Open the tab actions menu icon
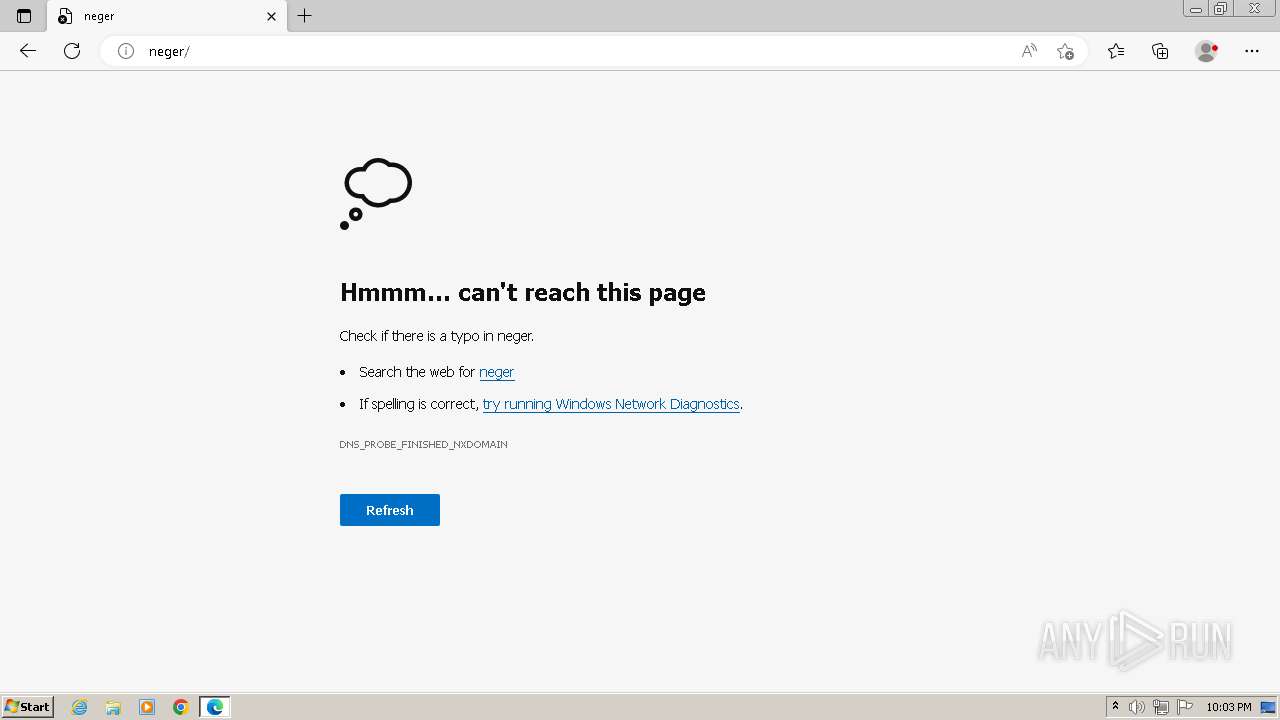1280x720 pixels. 24,16
